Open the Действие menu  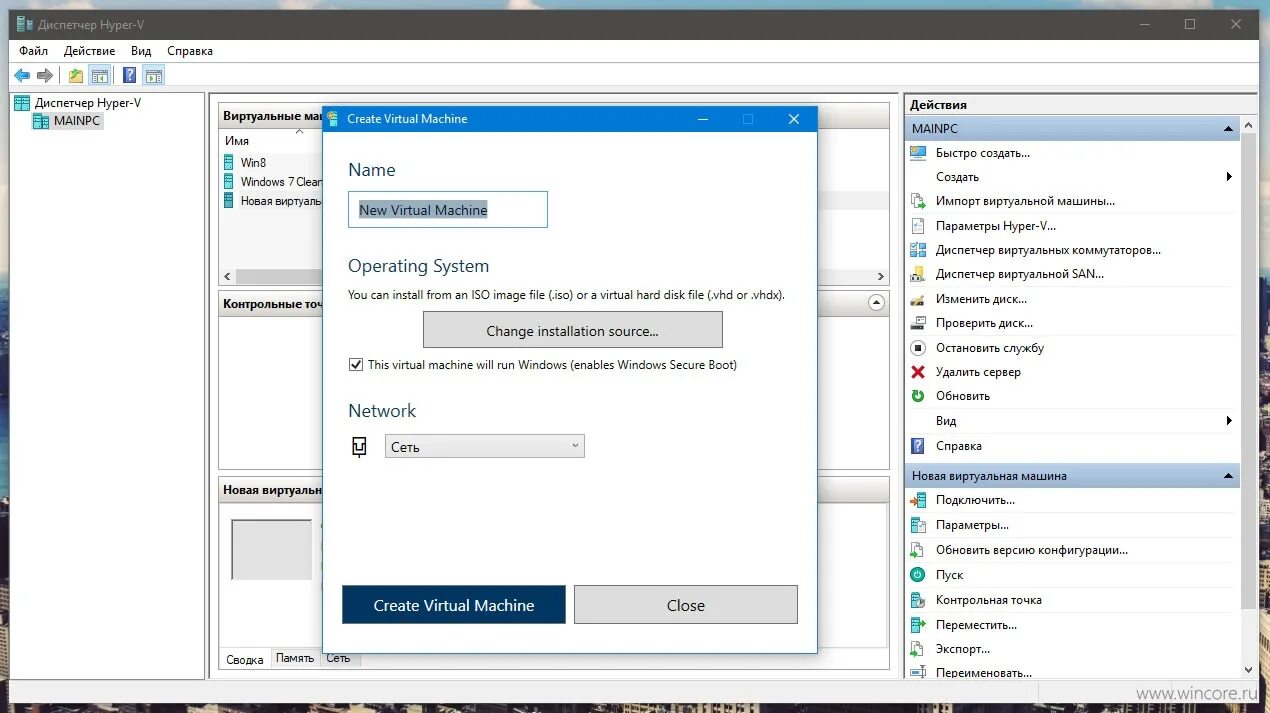90,51
